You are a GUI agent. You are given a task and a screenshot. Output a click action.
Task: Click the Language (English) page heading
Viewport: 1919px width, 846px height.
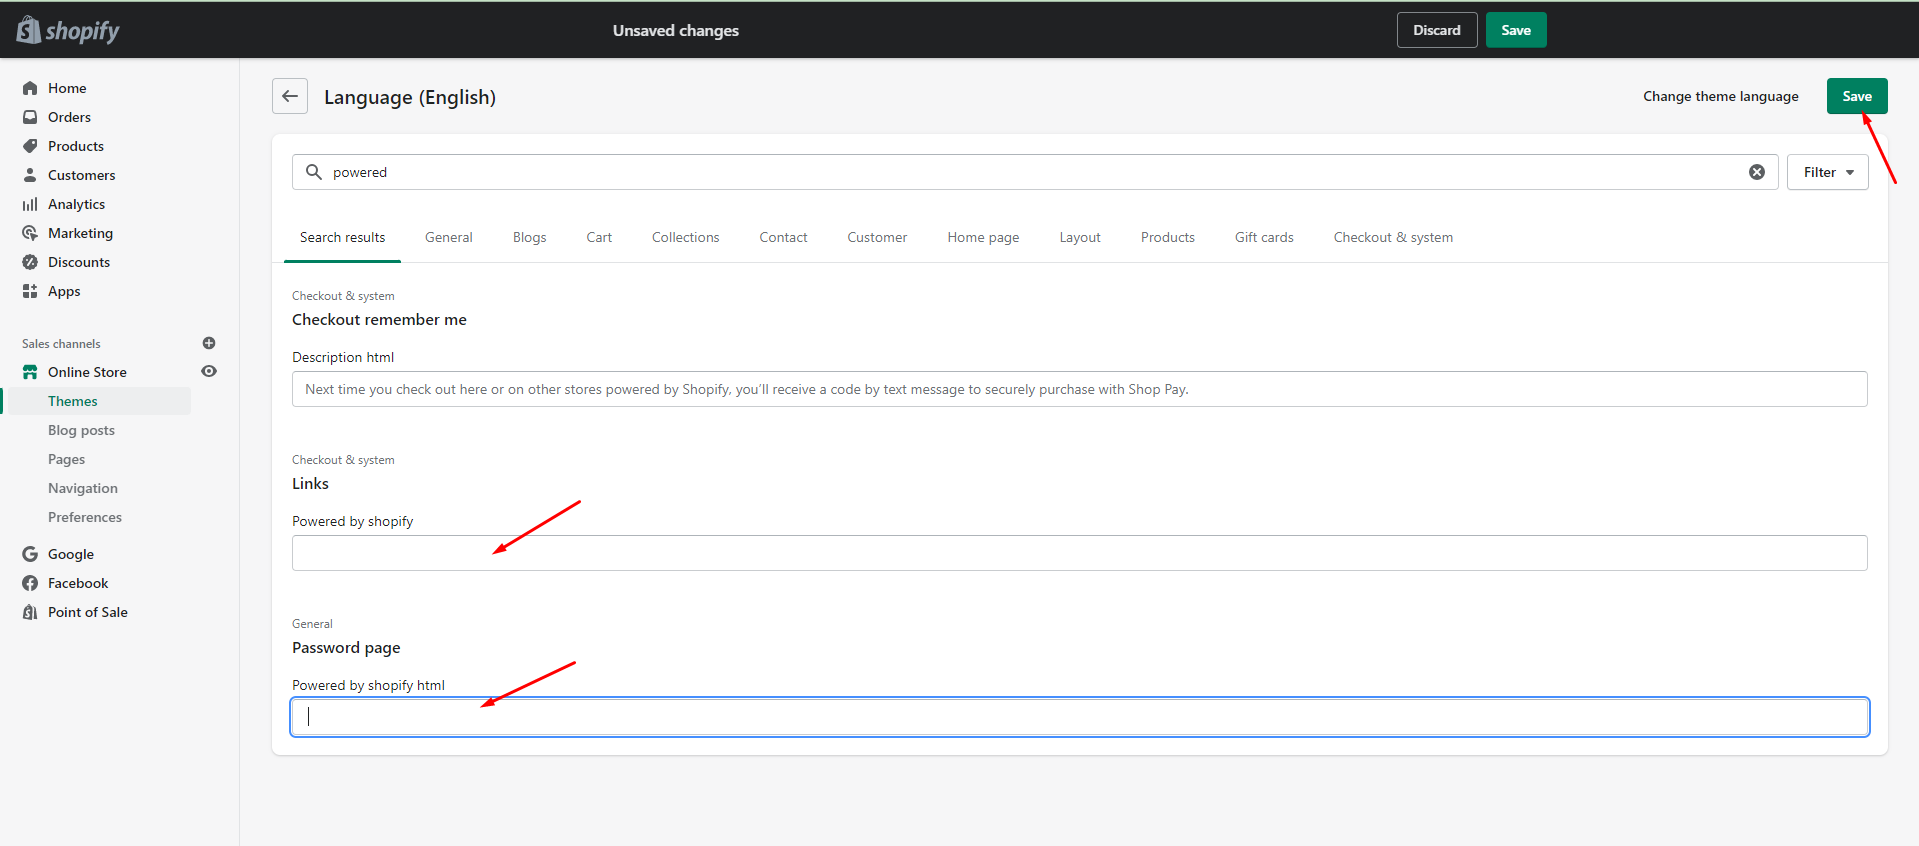tap(410, 97)
